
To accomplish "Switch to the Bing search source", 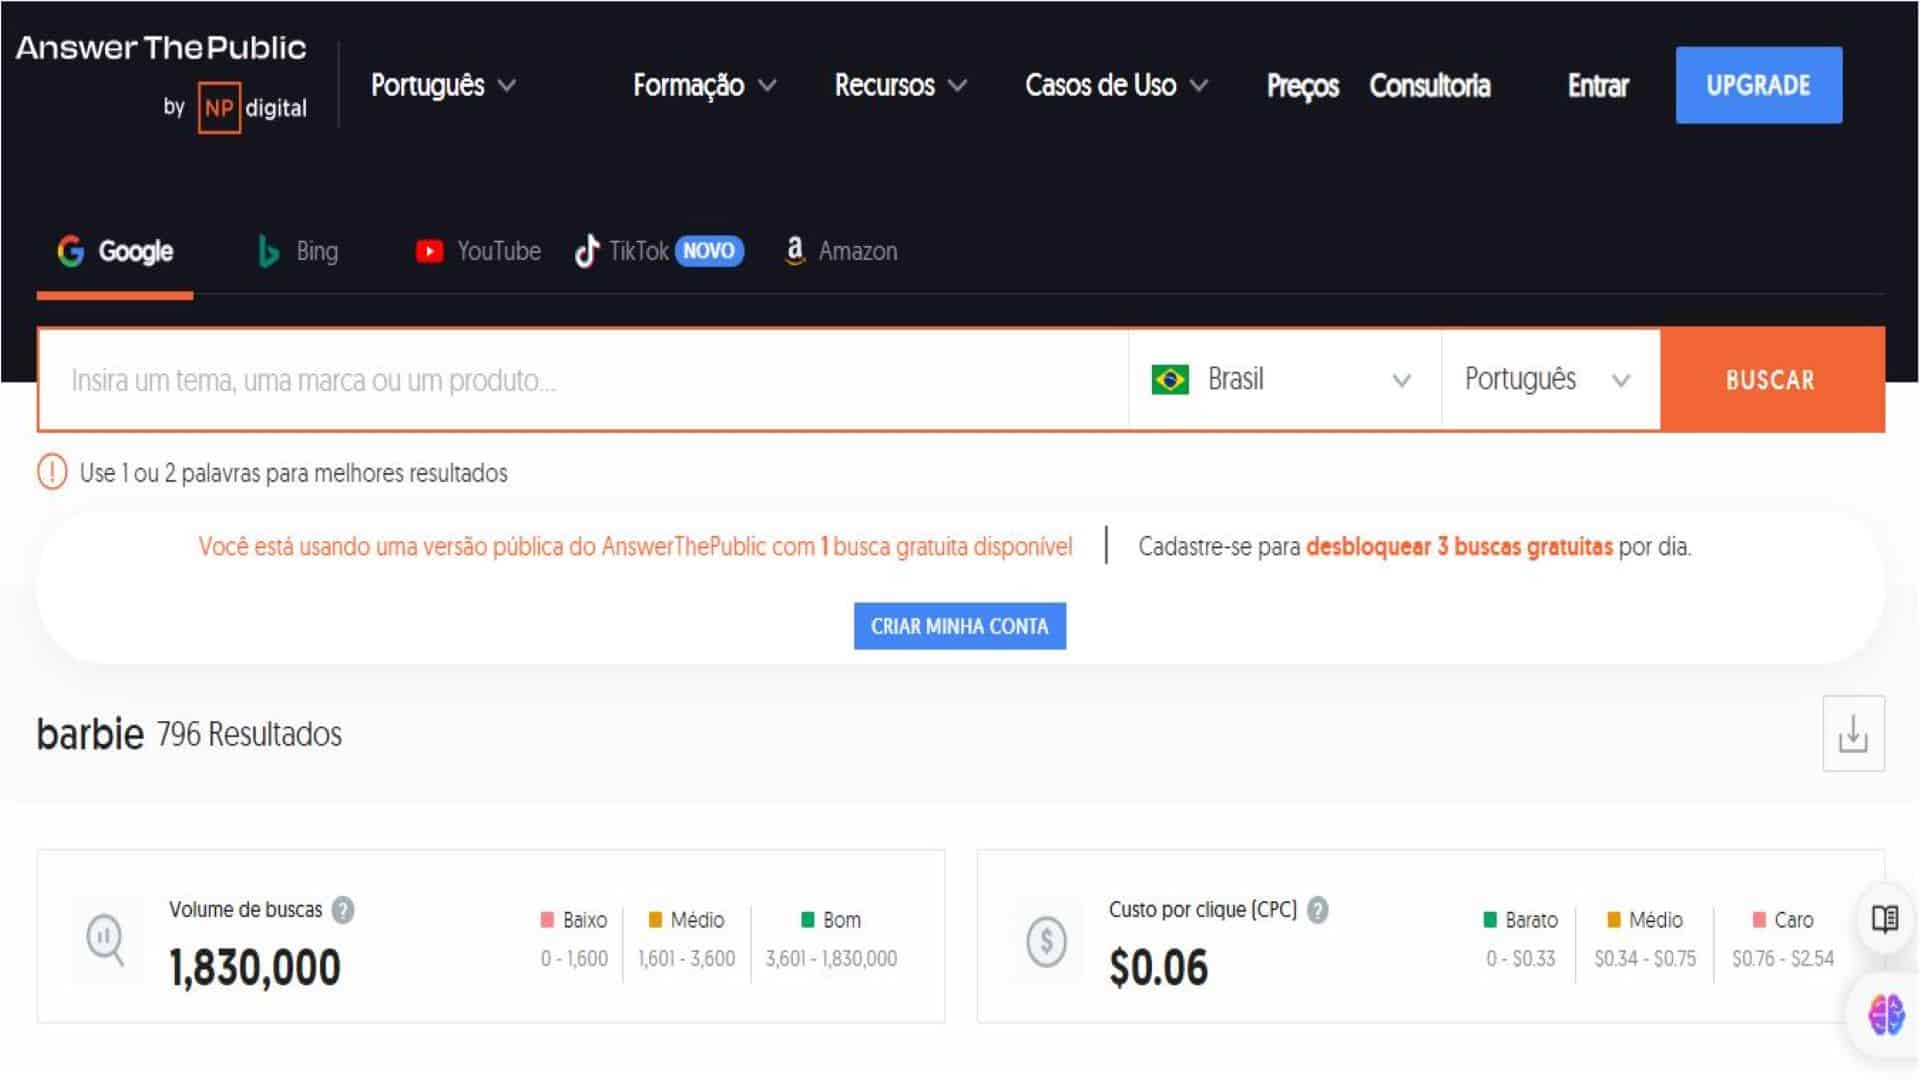I will click(297, 251).
